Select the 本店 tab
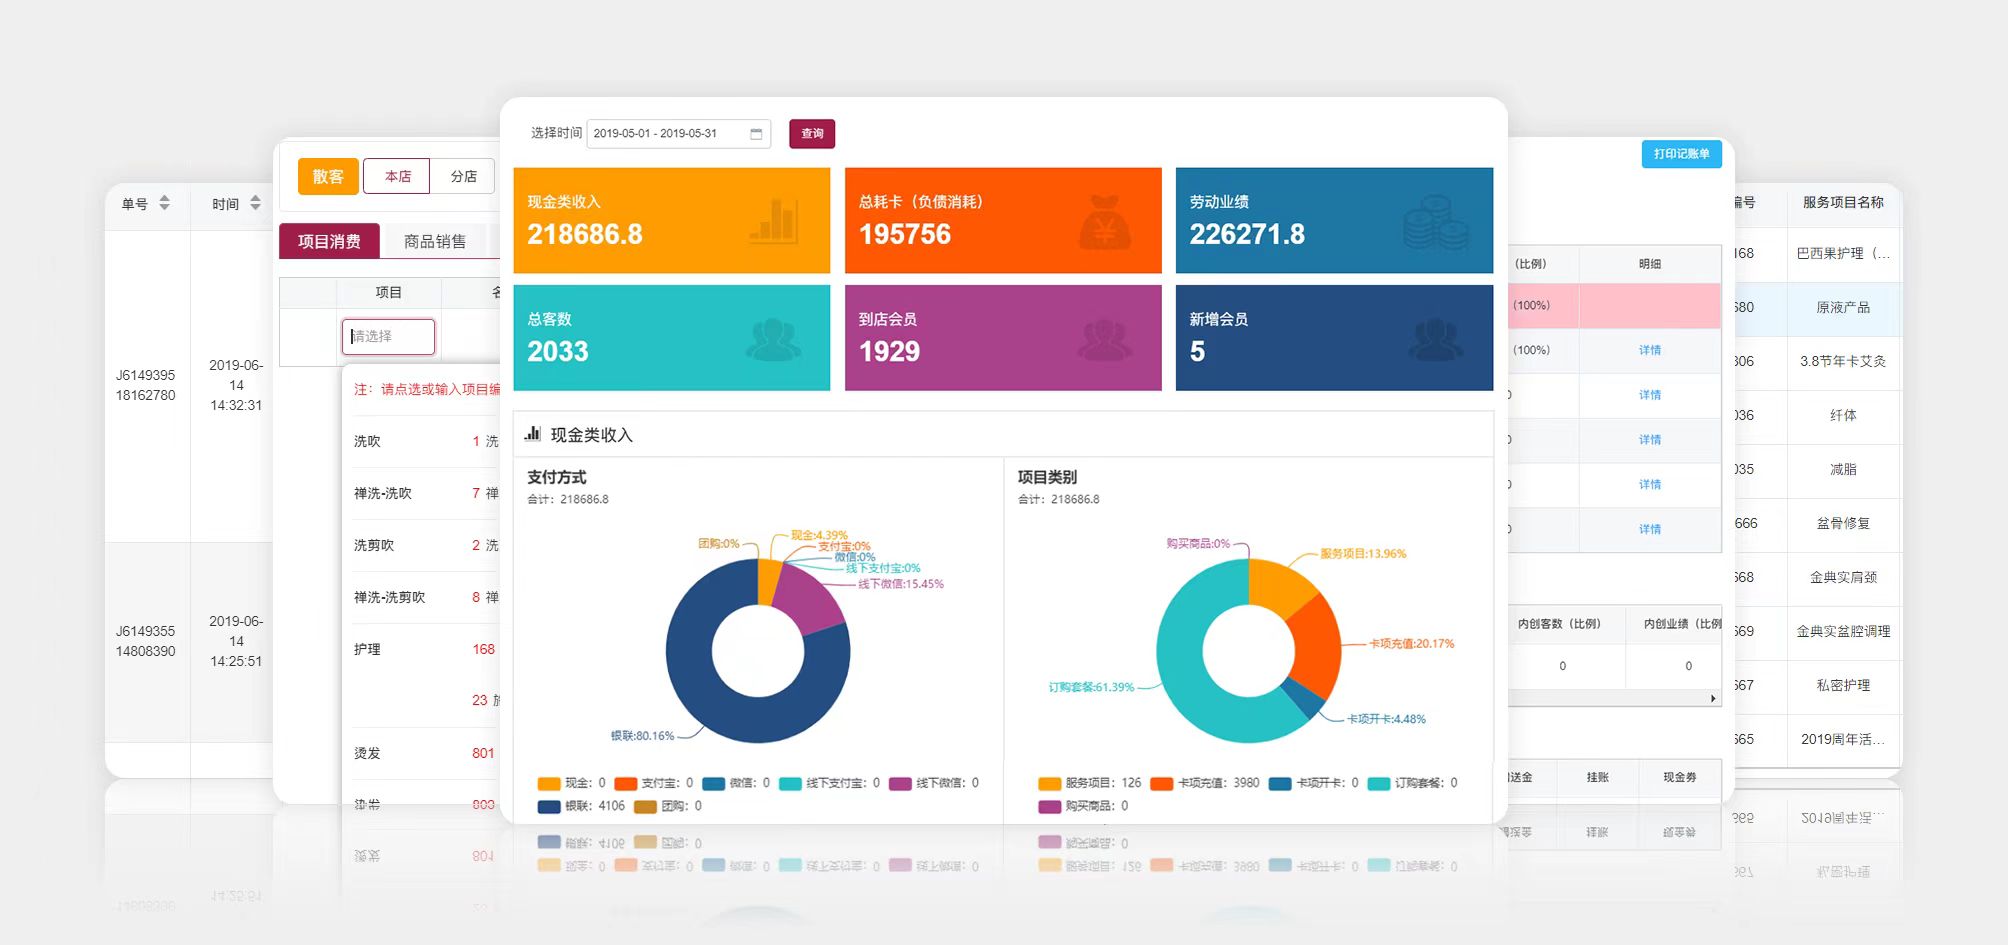2008x945 pixels. point(397,176)
